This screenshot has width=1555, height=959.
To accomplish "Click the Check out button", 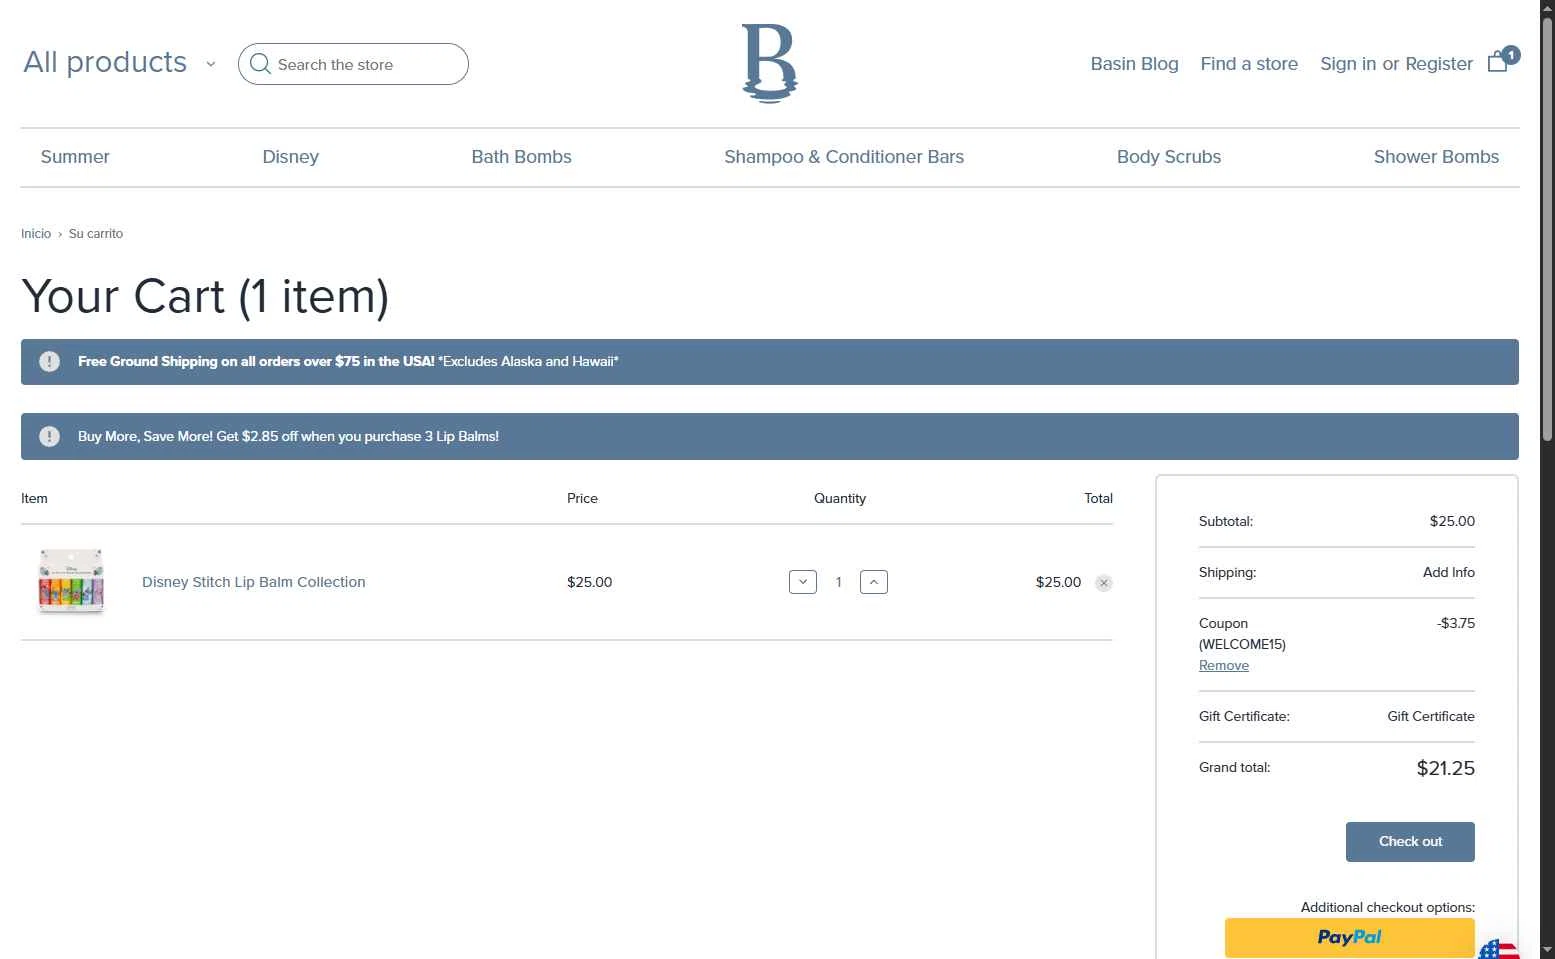I will pos(1410,842).
